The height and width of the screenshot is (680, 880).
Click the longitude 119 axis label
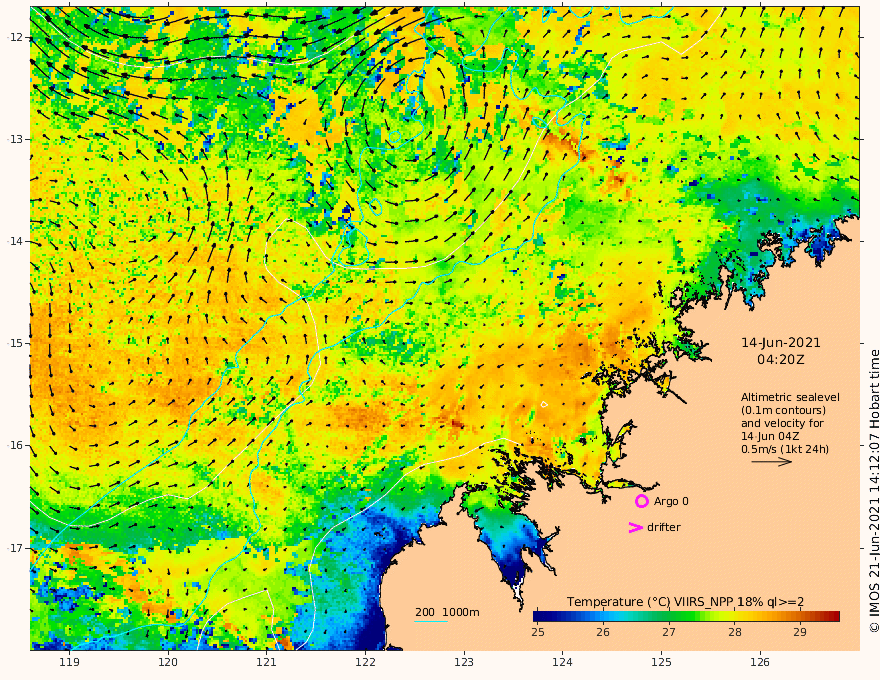click(70, 663)
